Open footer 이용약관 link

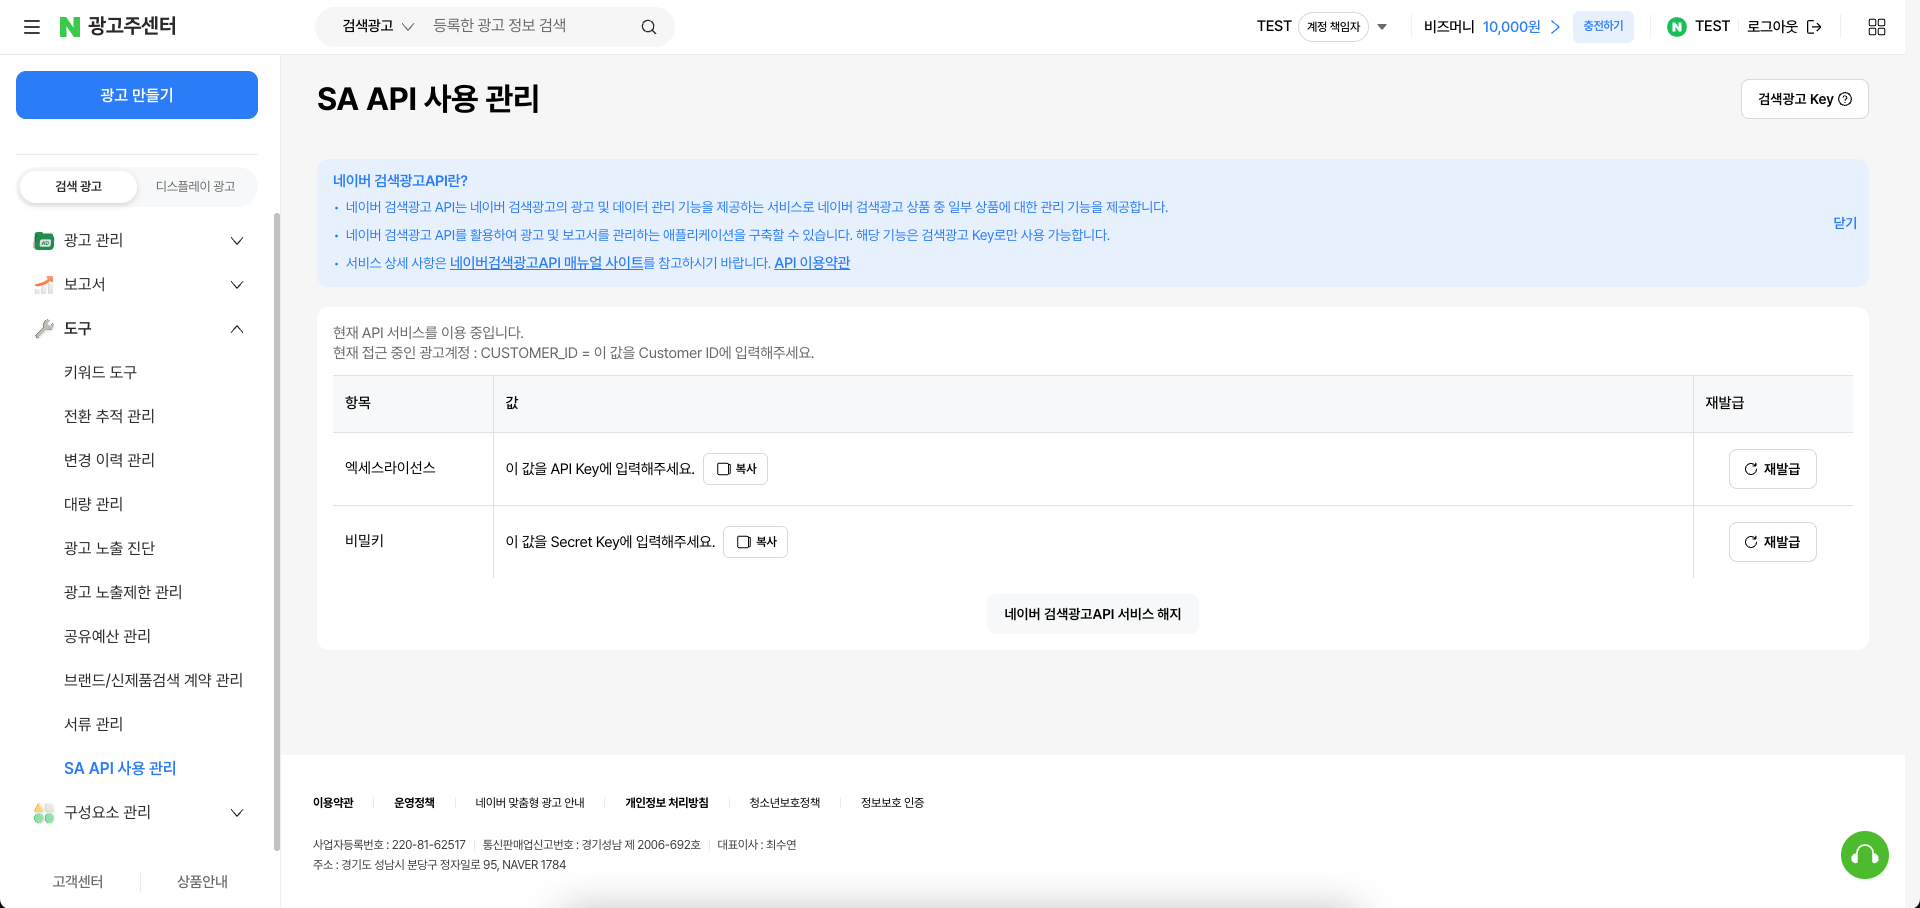[333, 803]
